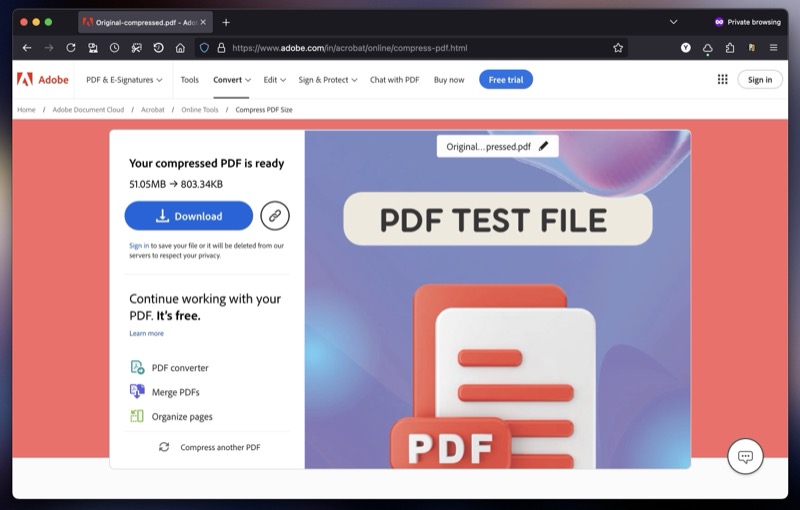
Task: Go to Adobe Document Cloud breadcrumb
Action: [88, 110]
